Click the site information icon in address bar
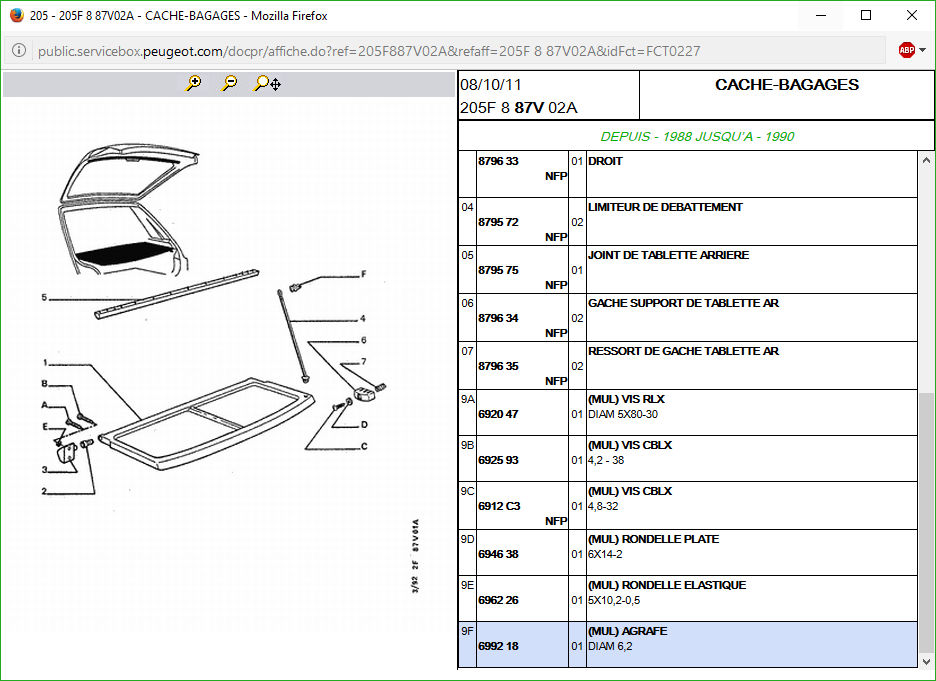The height and width of the screenshot is (681, 936). [19, 51]
